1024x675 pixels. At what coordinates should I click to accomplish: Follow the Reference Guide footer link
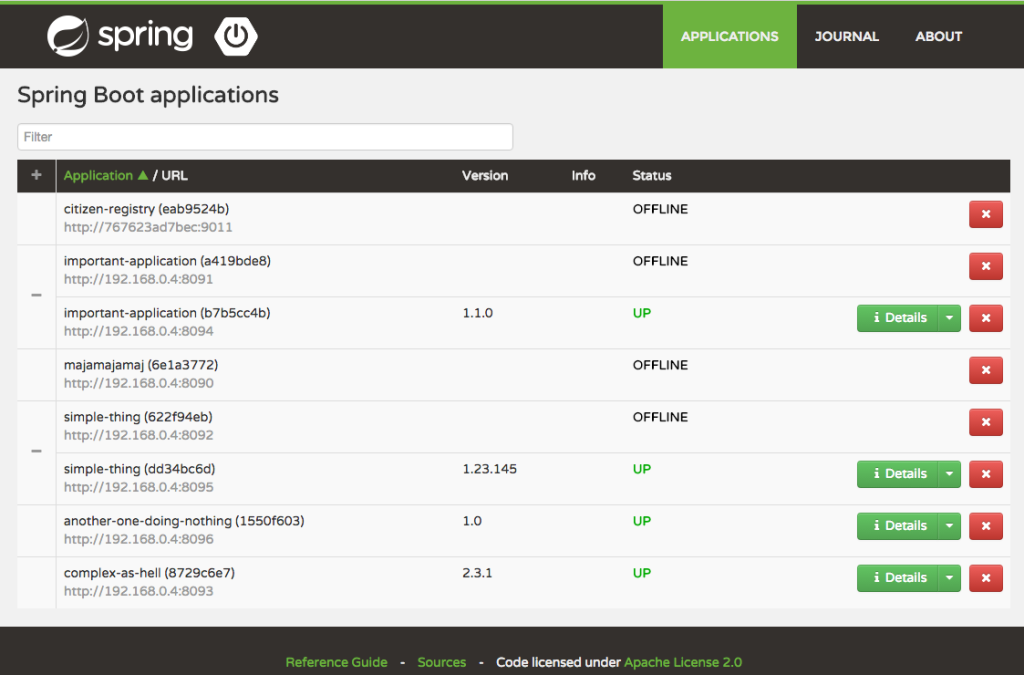click(336, 662)
